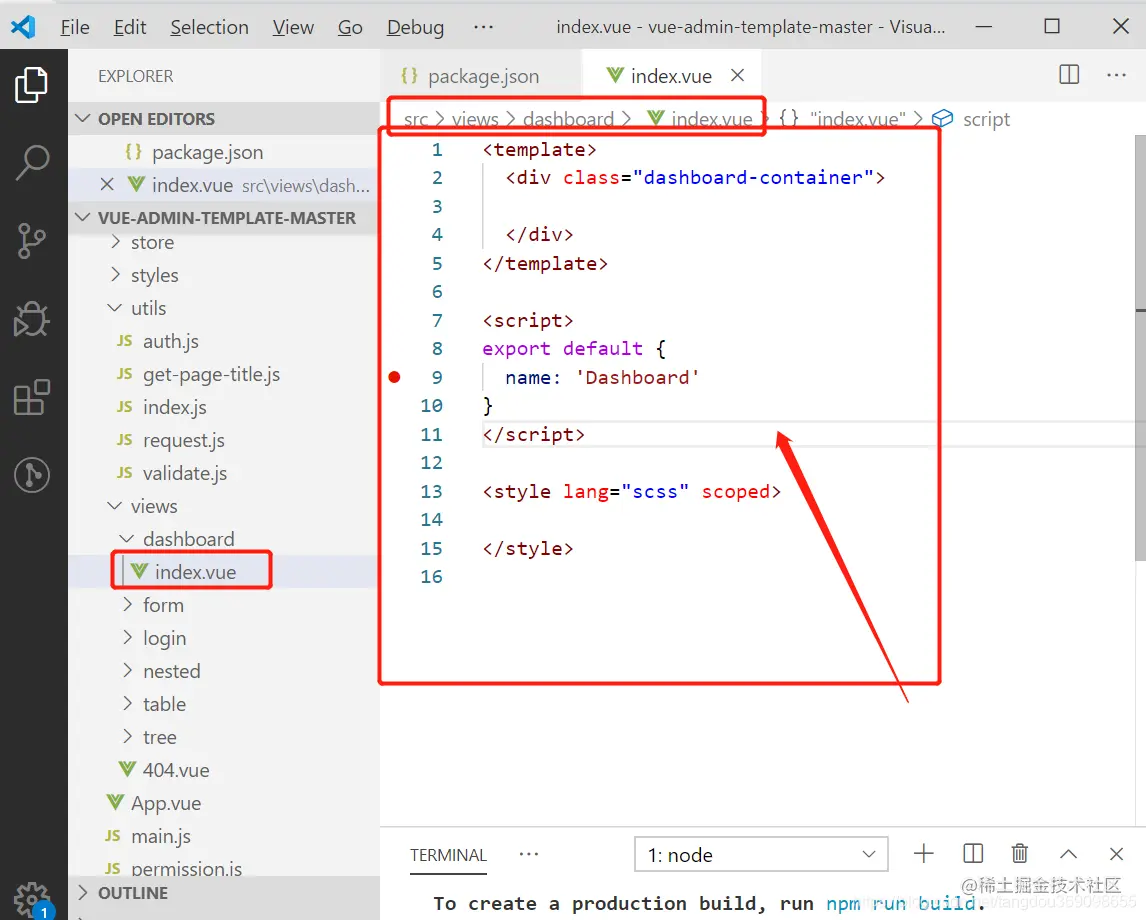Expand the nested folder
1146x920 pixels.
coord(128,670)
